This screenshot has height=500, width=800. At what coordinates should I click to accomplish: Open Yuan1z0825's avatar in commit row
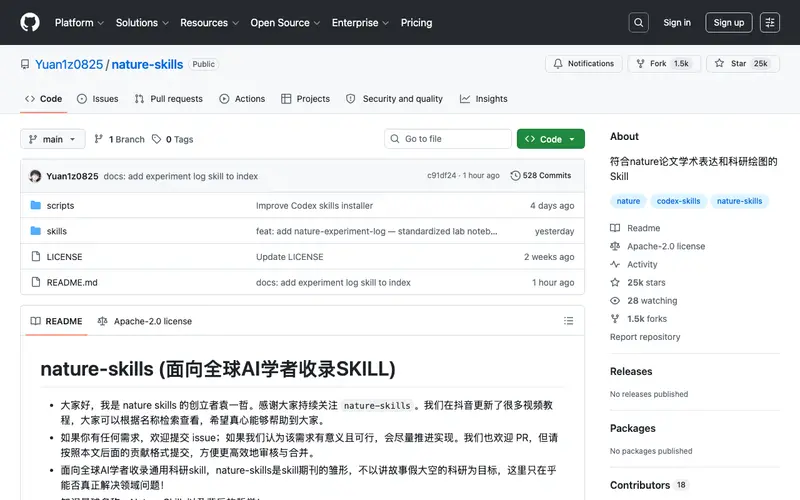coord(35,176)
